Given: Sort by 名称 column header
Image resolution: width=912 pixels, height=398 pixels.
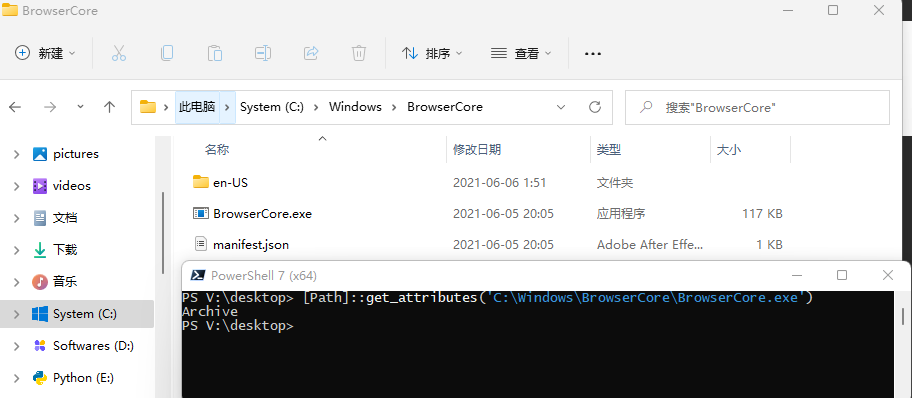Looking at the screenshot, I should coord(216,150).
